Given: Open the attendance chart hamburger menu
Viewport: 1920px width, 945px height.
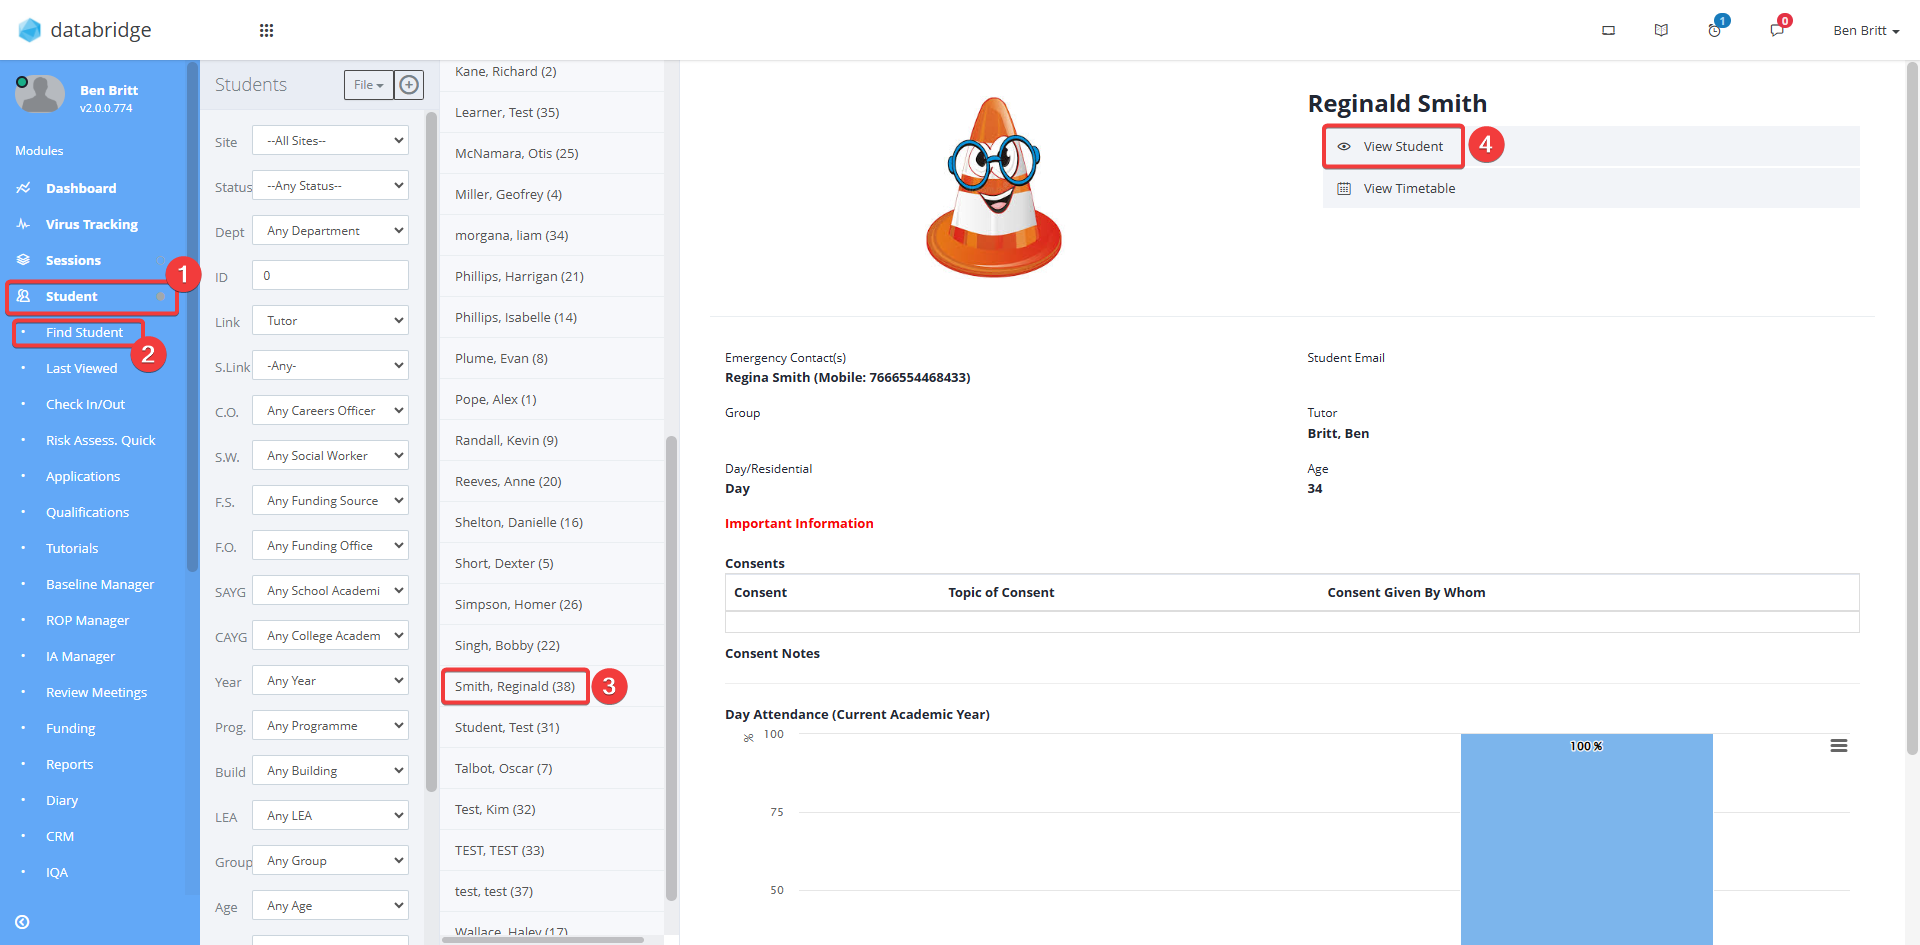Looking at the screenshot, I should tap(1838, 746).
